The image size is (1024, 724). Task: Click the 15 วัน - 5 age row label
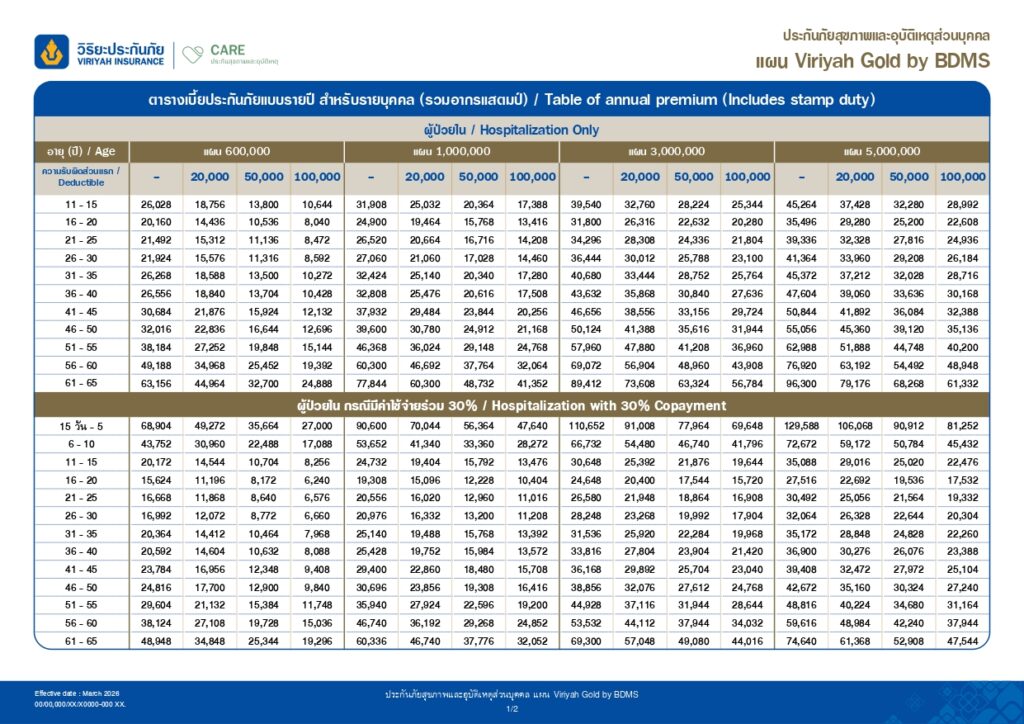pyautogui.click(x=82, y=426)
